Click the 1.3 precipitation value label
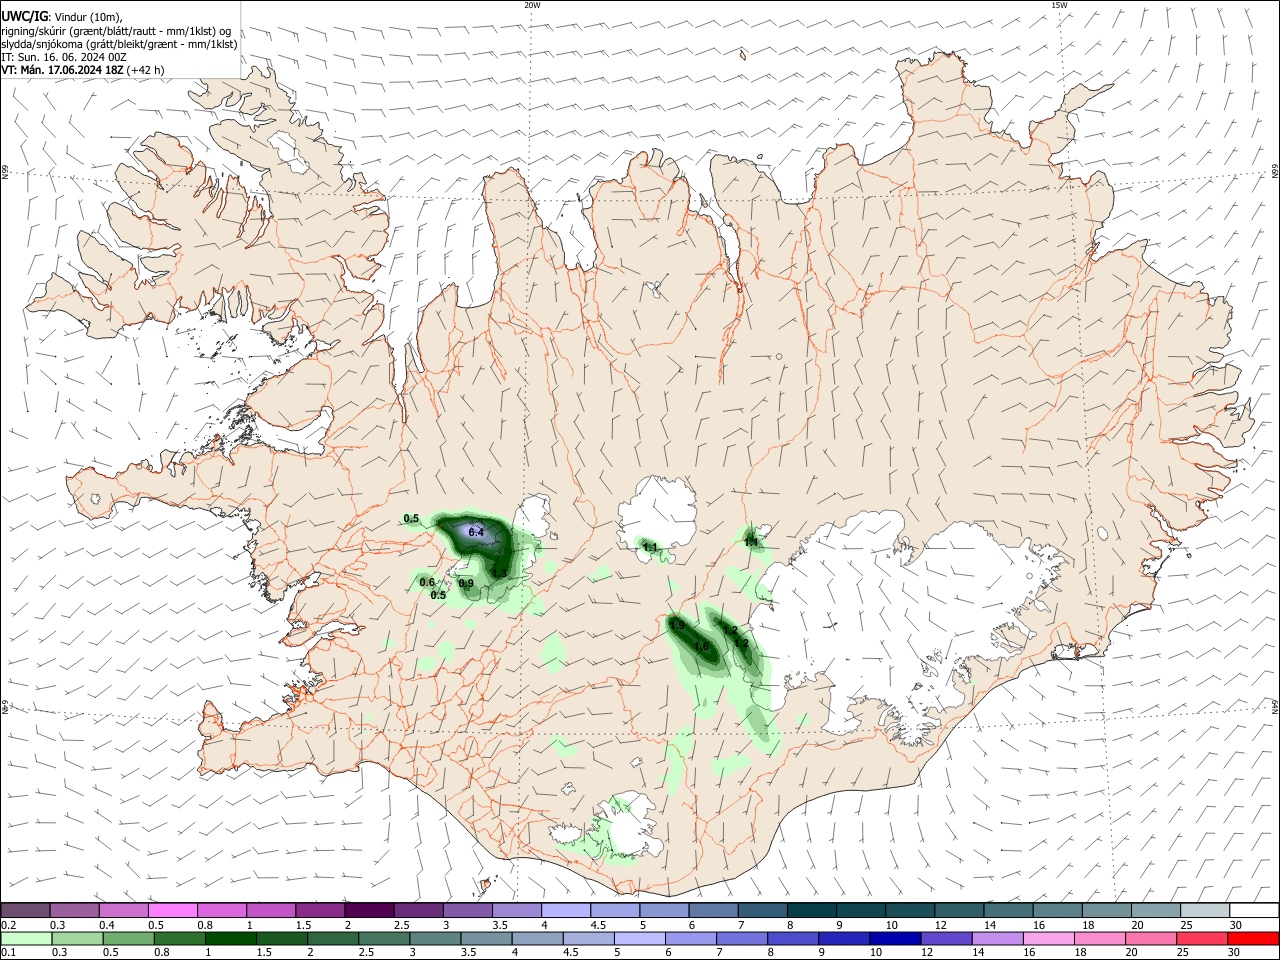The width and height of the screenshot is (1280, 960). pyautogui.click(x=499, y=573)
